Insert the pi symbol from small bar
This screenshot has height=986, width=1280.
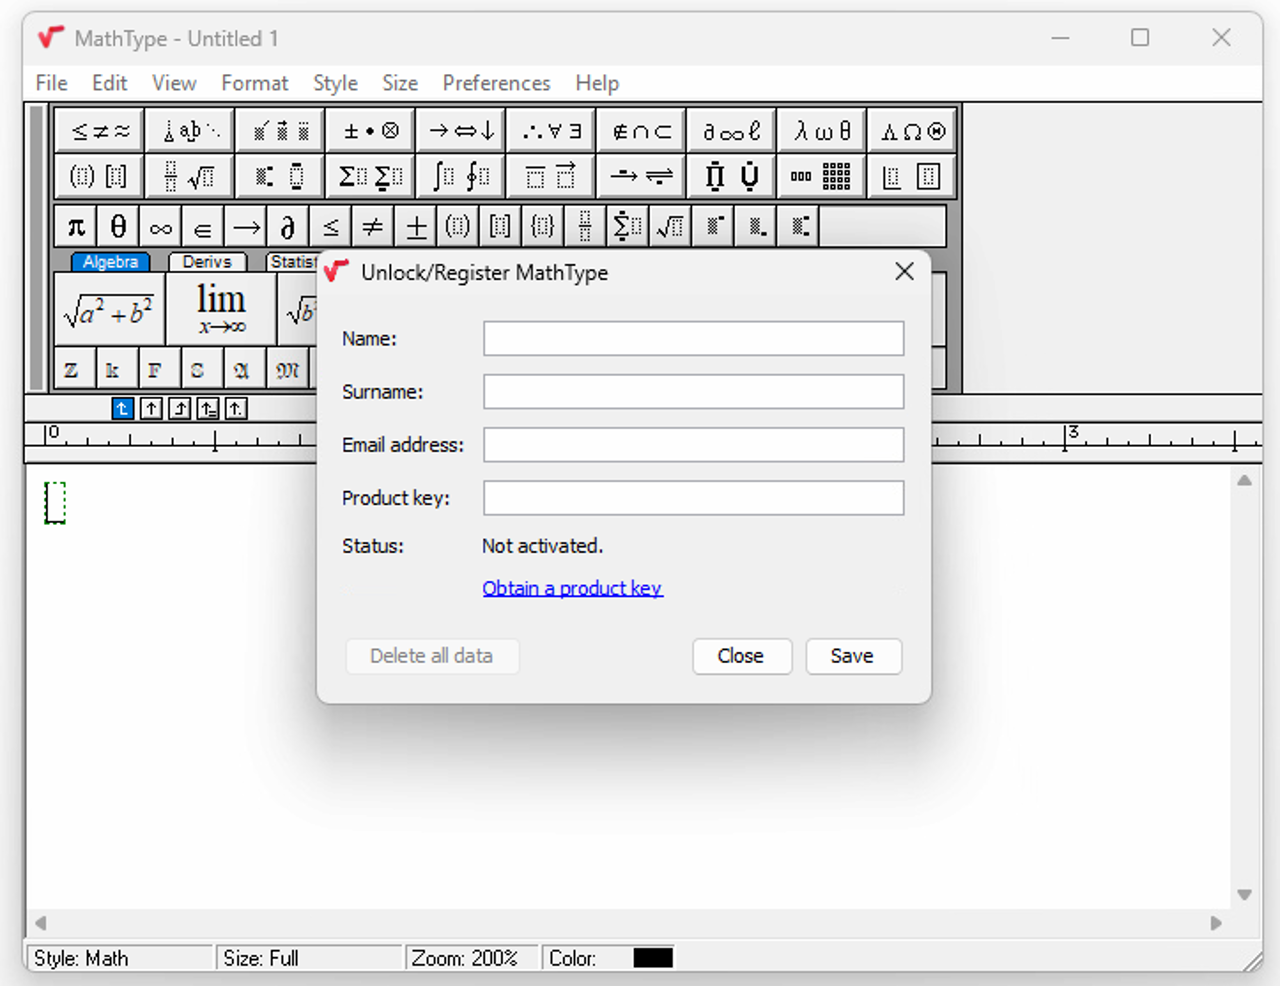coord(76,227)
